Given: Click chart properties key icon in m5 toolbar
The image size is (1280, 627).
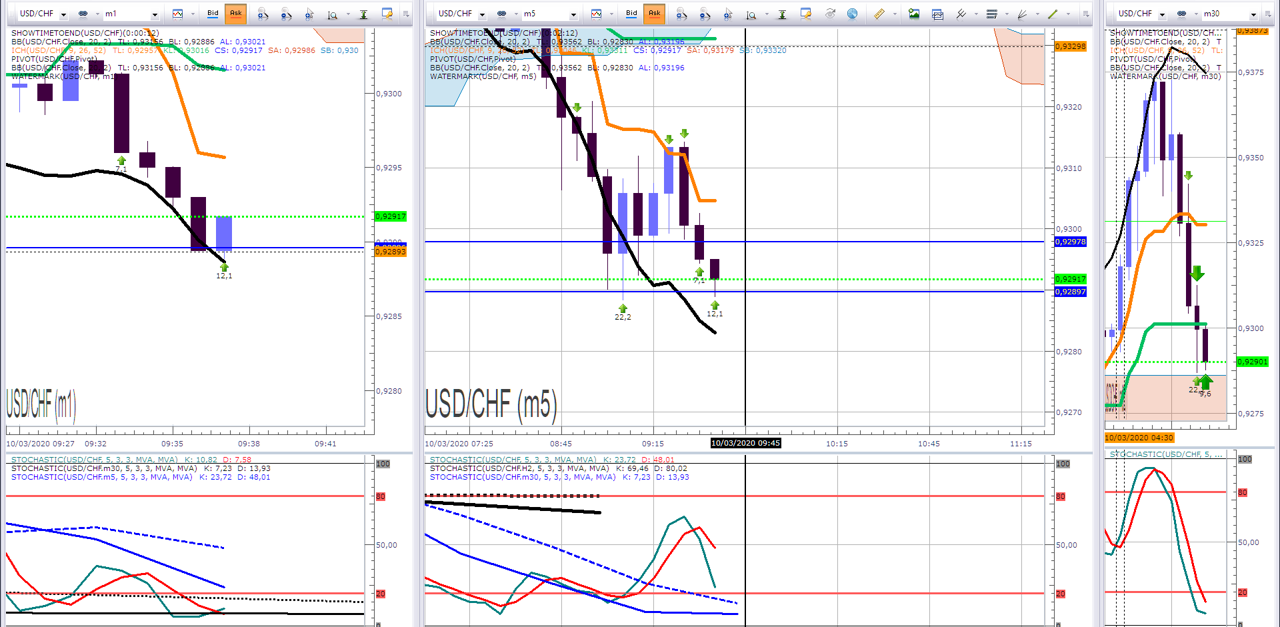Looking at the screenshot, I should pos(806,14).
